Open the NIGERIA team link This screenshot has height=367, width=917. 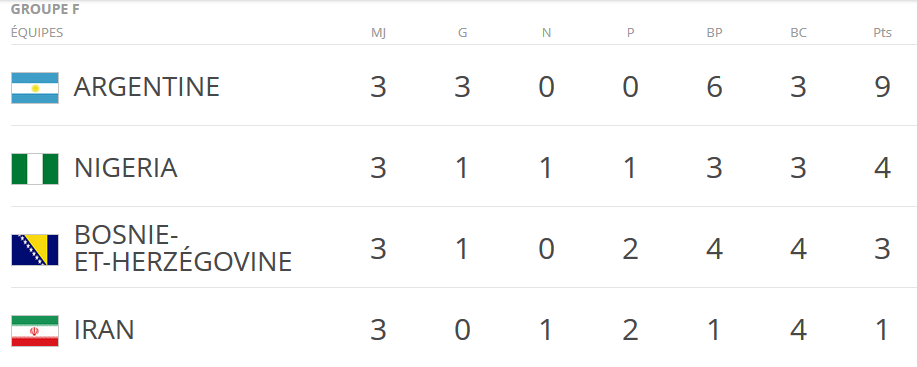(x=126, y=168)
